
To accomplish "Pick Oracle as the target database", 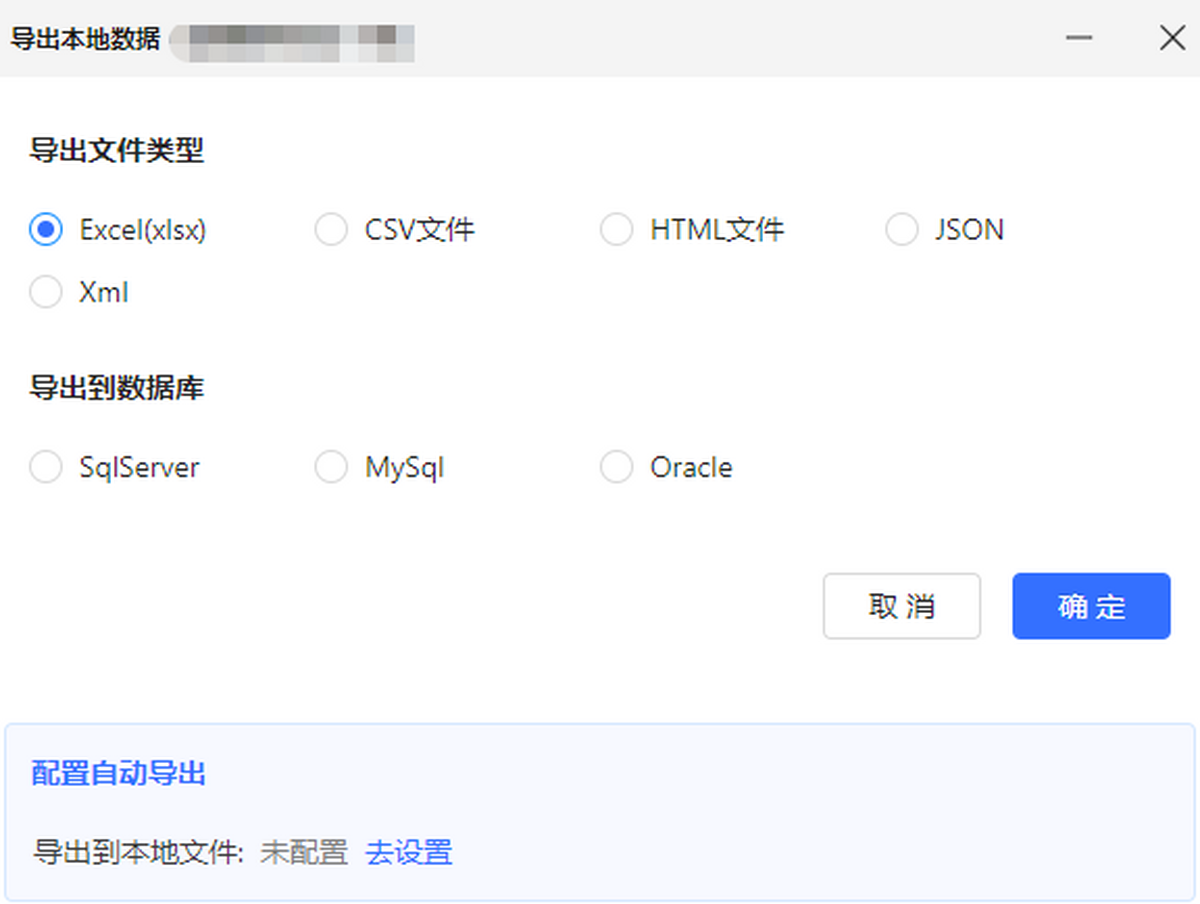I will coord(617,466).
